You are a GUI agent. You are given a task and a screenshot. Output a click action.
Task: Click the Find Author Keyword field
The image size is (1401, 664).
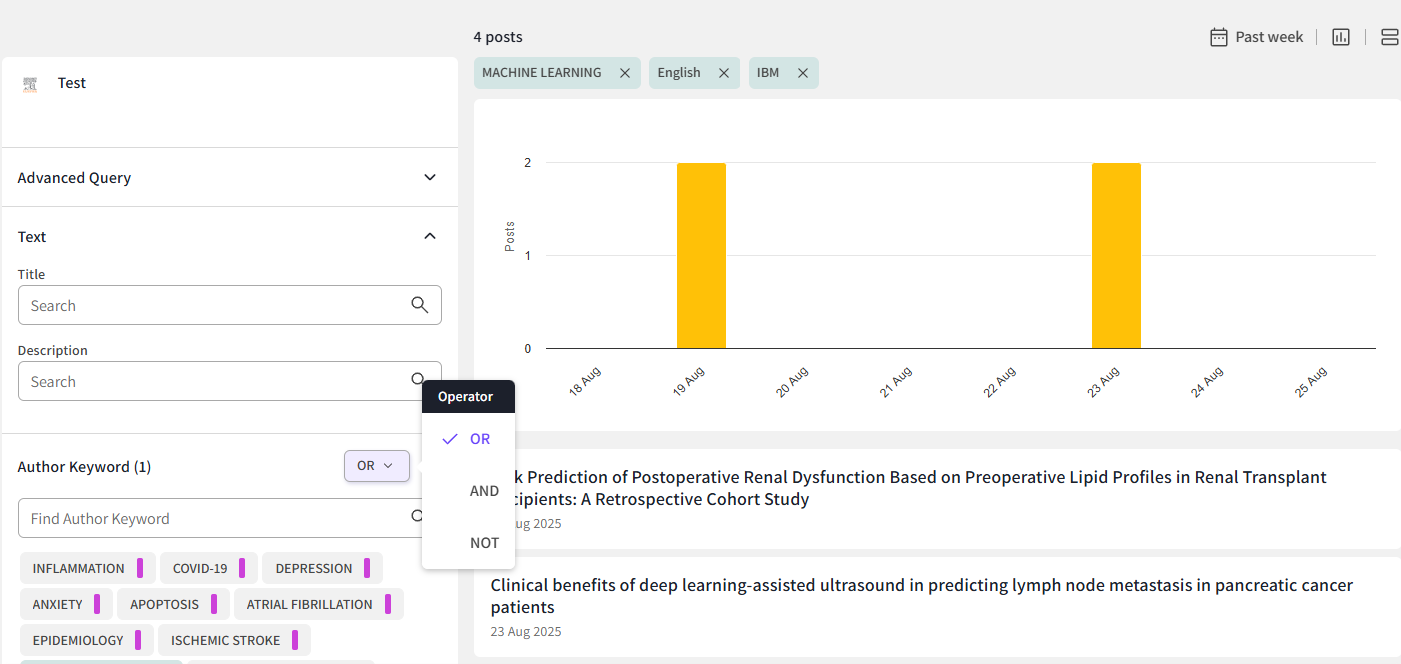[210, 518]
